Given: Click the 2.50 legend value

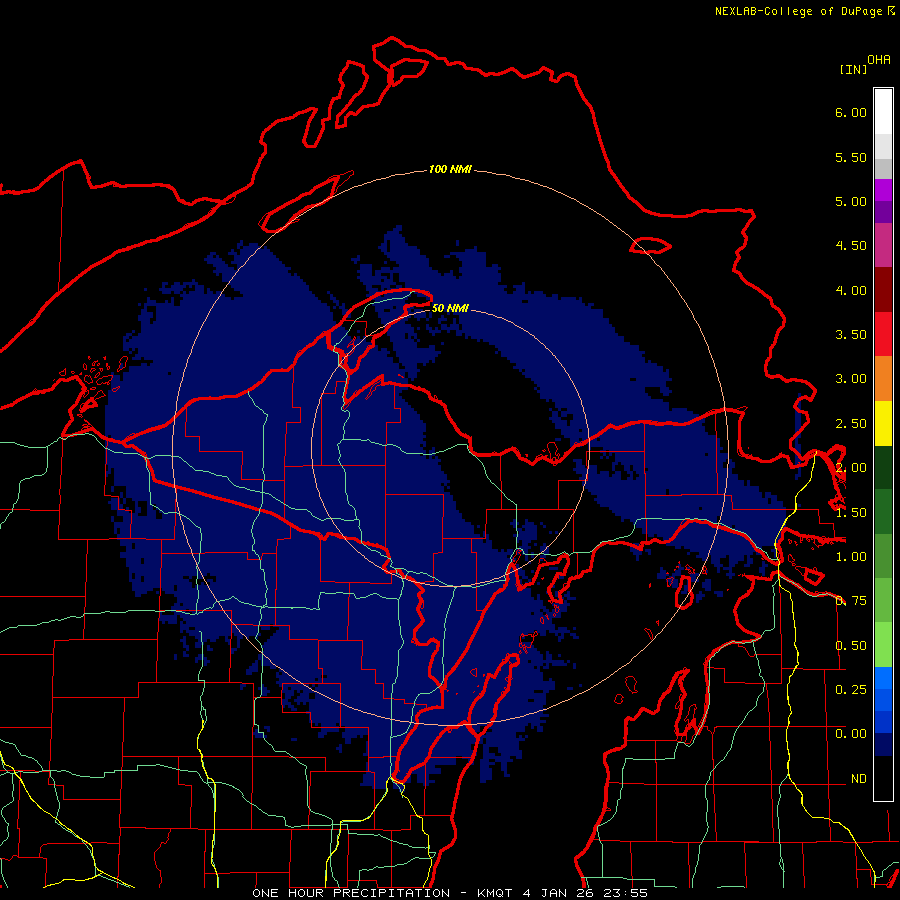Looking at the screenshot, I should 851,424.
